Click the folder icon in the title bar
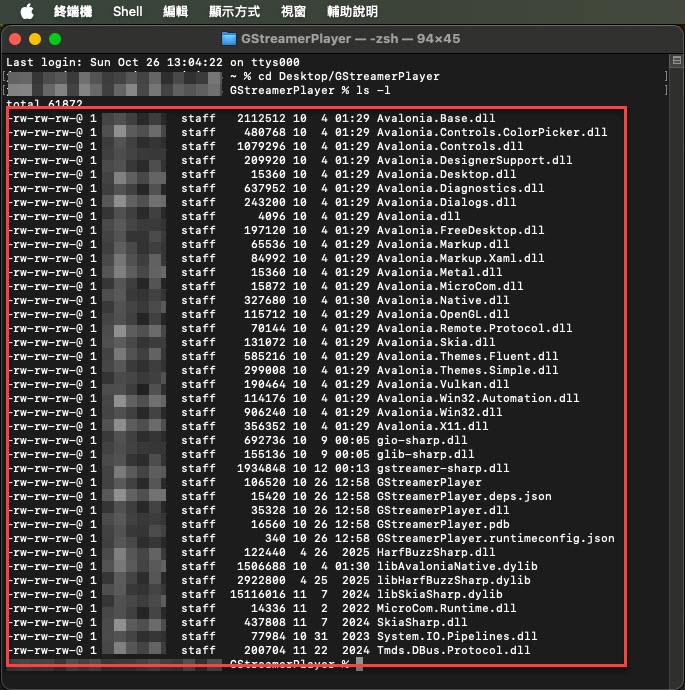This screenshot has width=685, height=690. [229, 39]
